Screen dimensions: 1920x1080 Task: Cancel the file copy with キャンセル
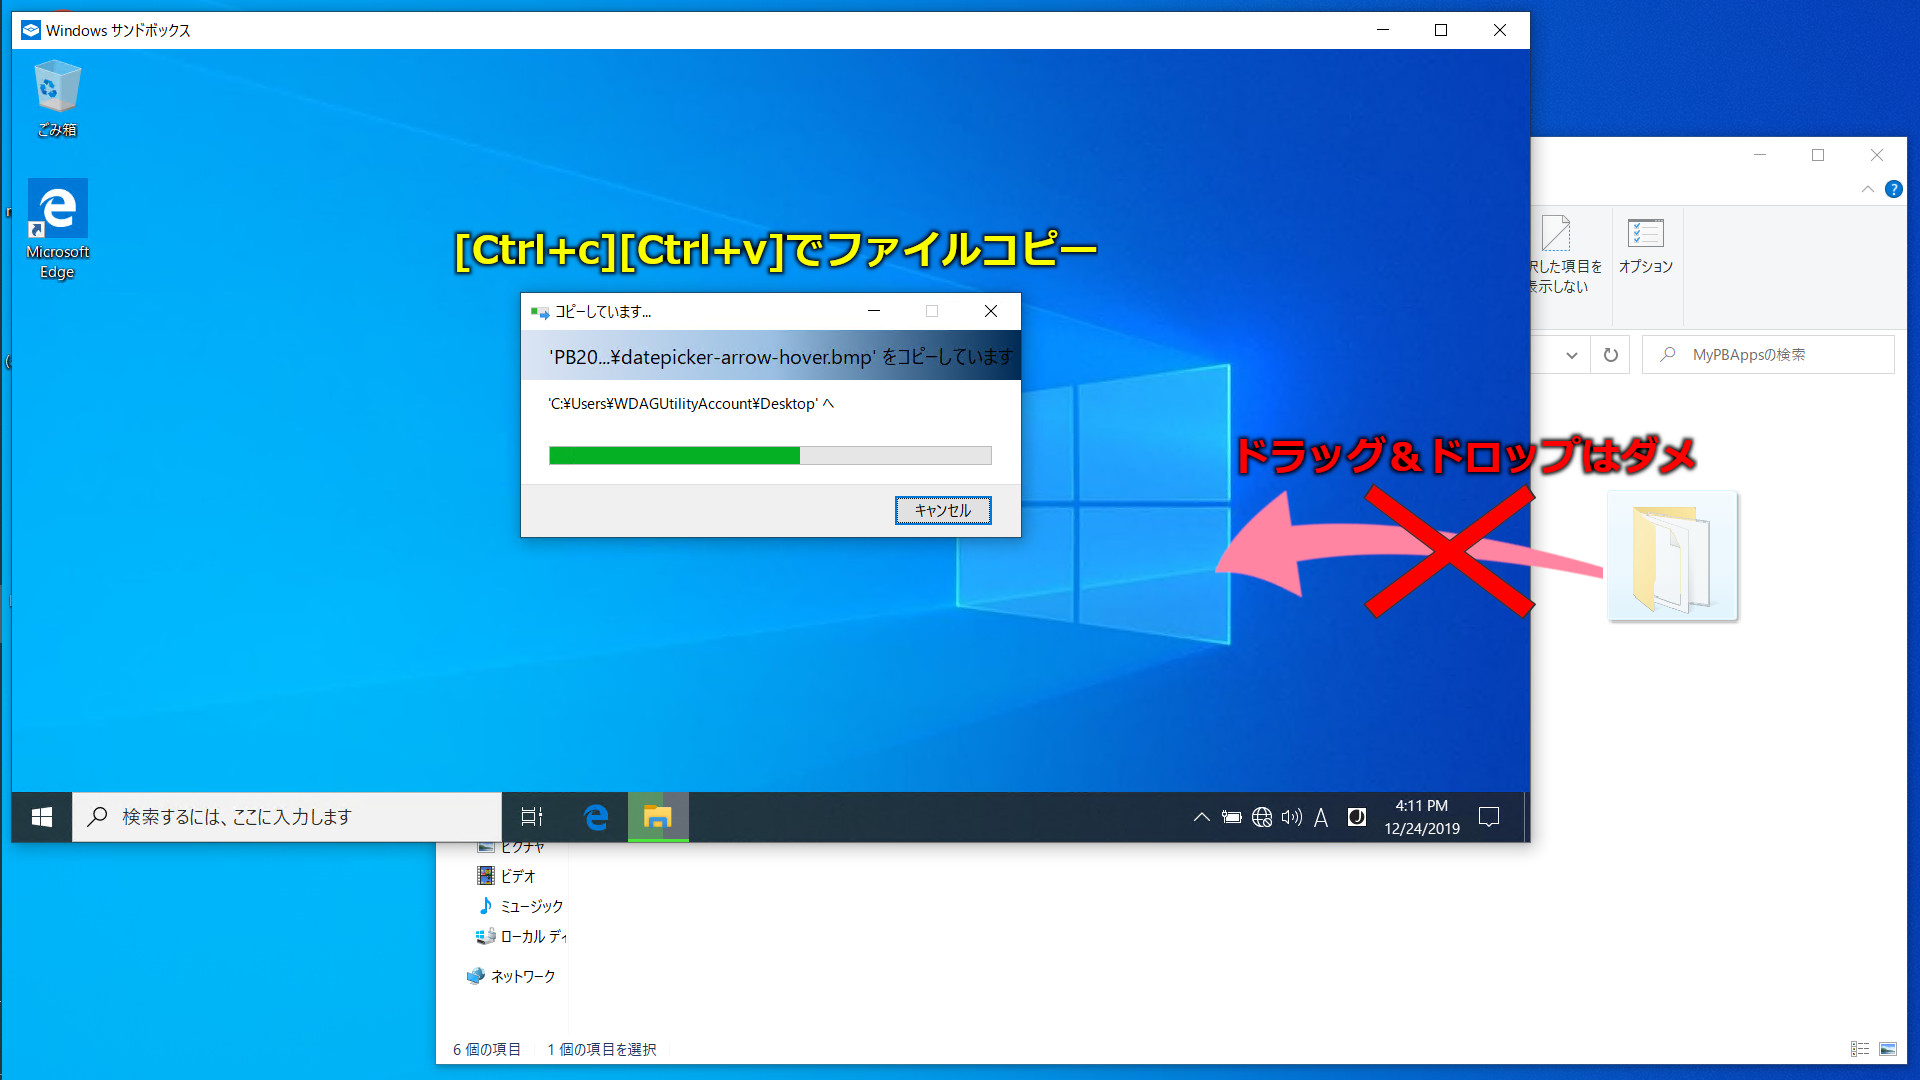point(941,510)
